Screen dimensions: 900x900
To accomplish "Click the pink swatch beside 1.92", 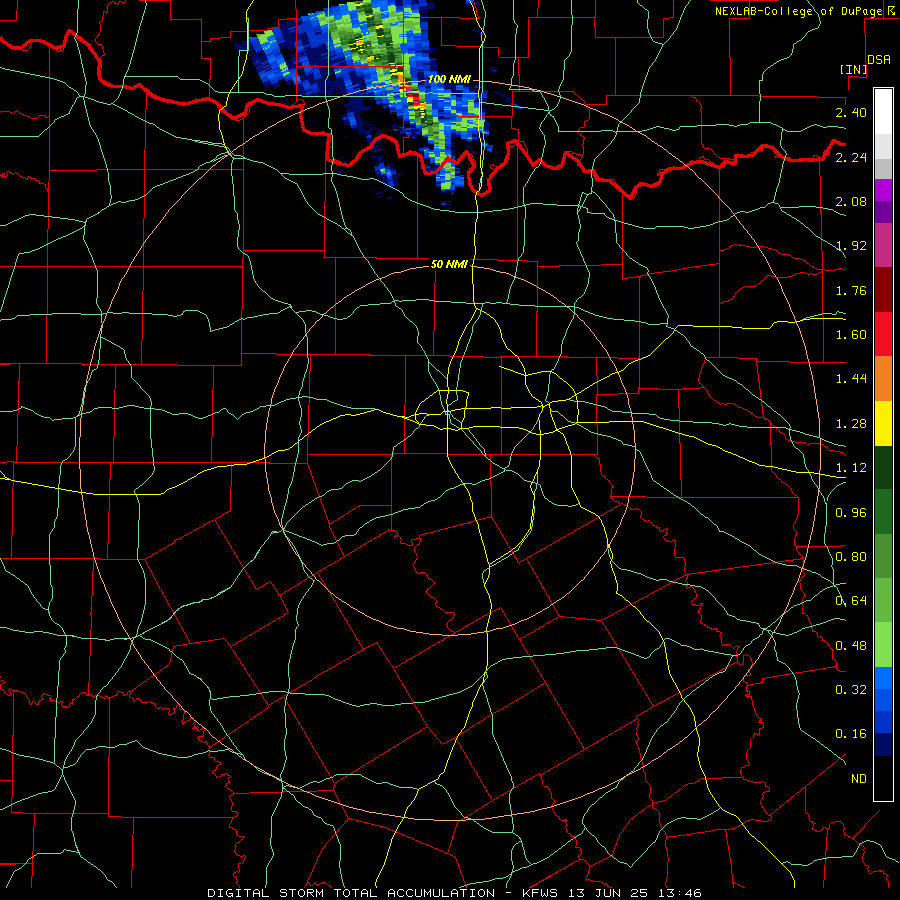I will [883, 245].
